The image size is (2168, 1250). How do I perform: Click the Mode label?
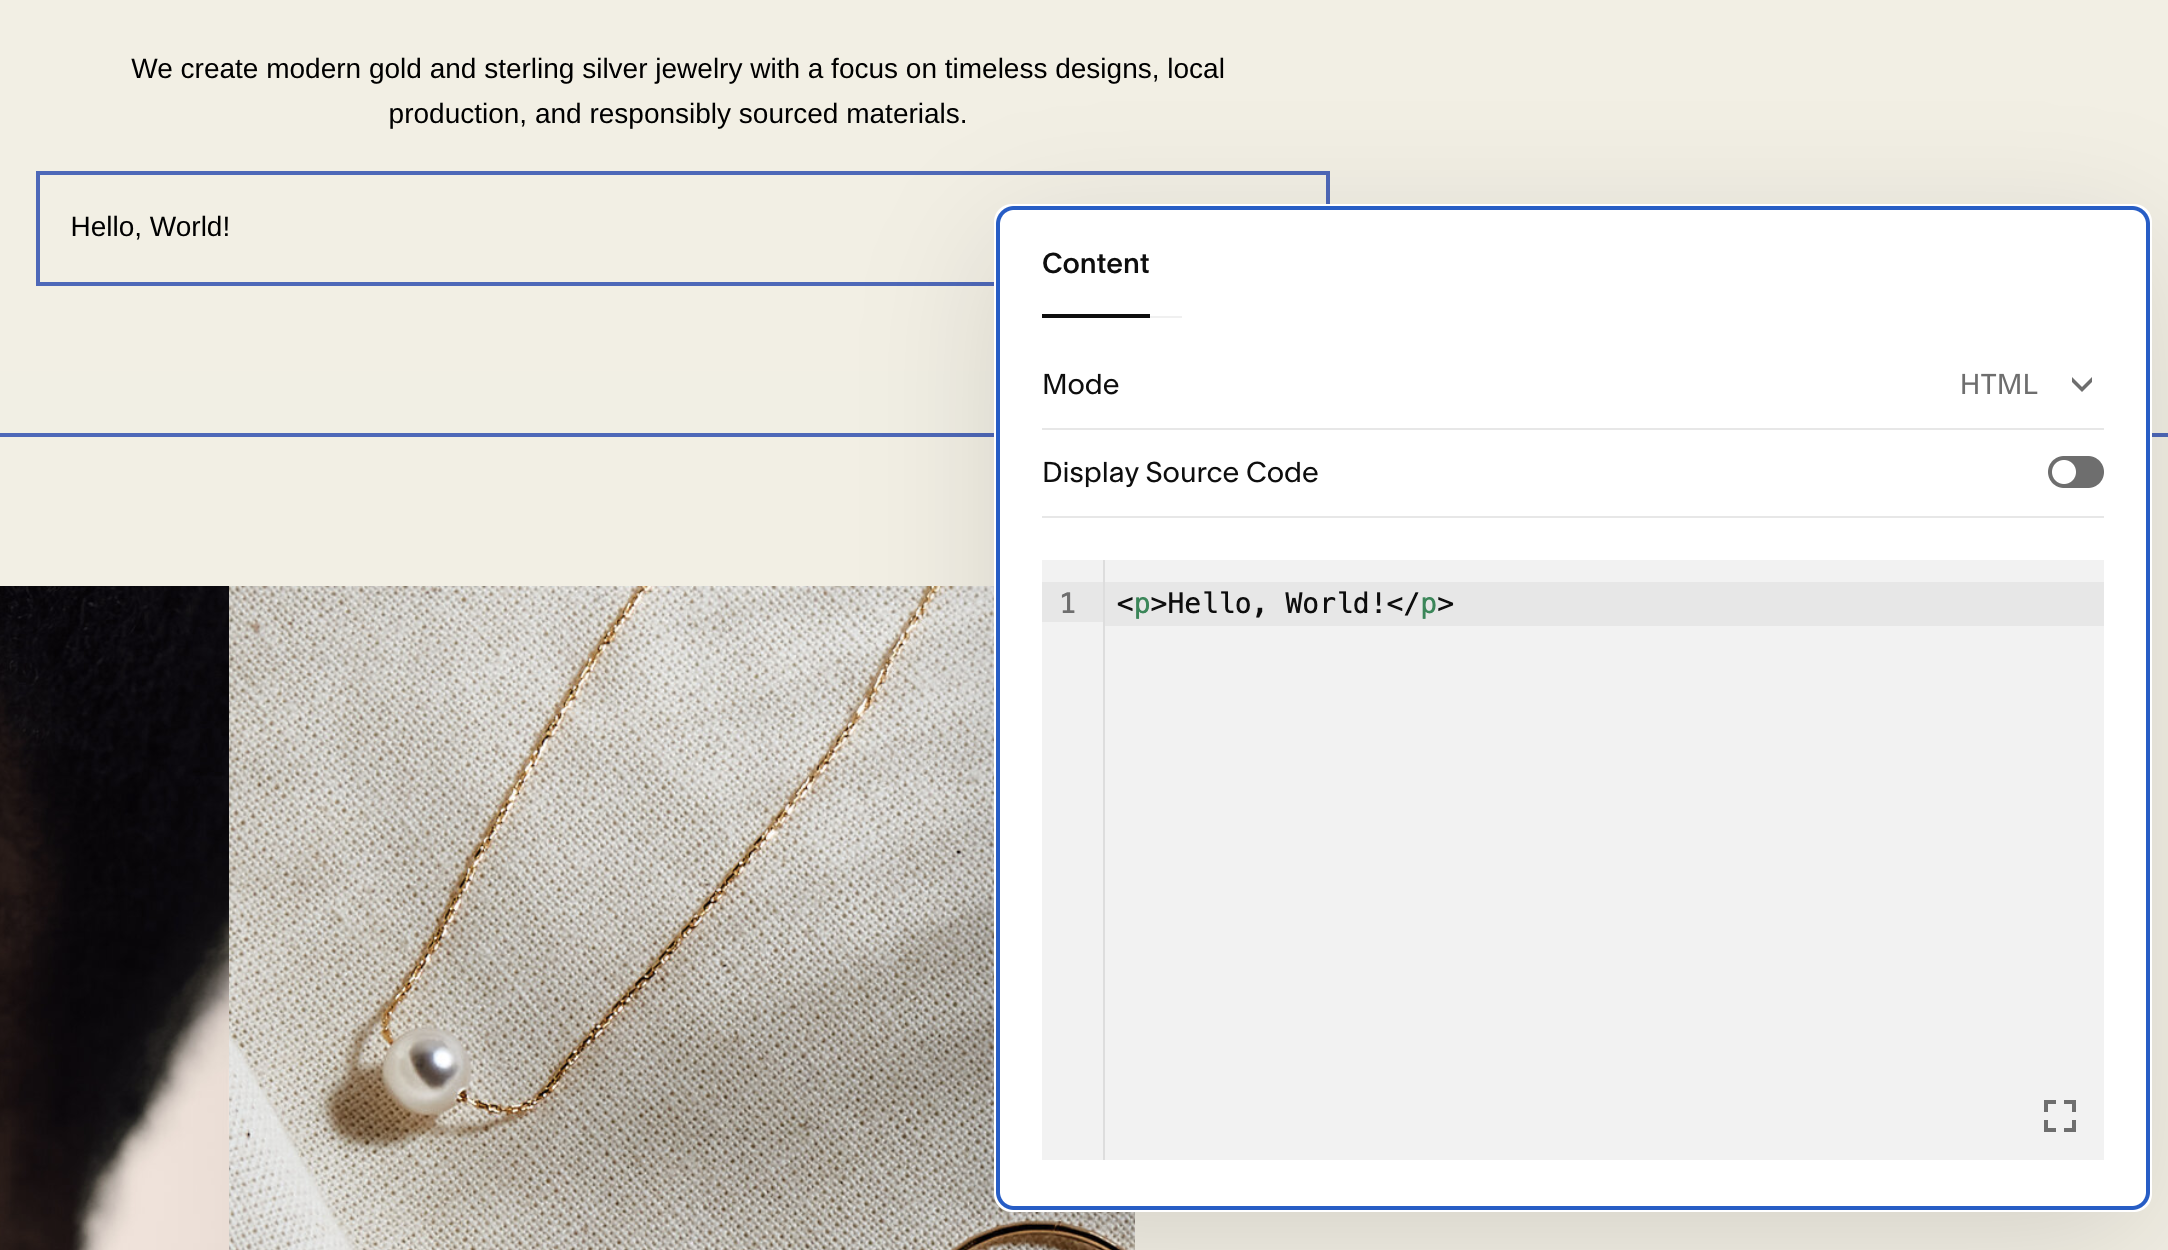pyautogui.click(x=1080, y=385)
